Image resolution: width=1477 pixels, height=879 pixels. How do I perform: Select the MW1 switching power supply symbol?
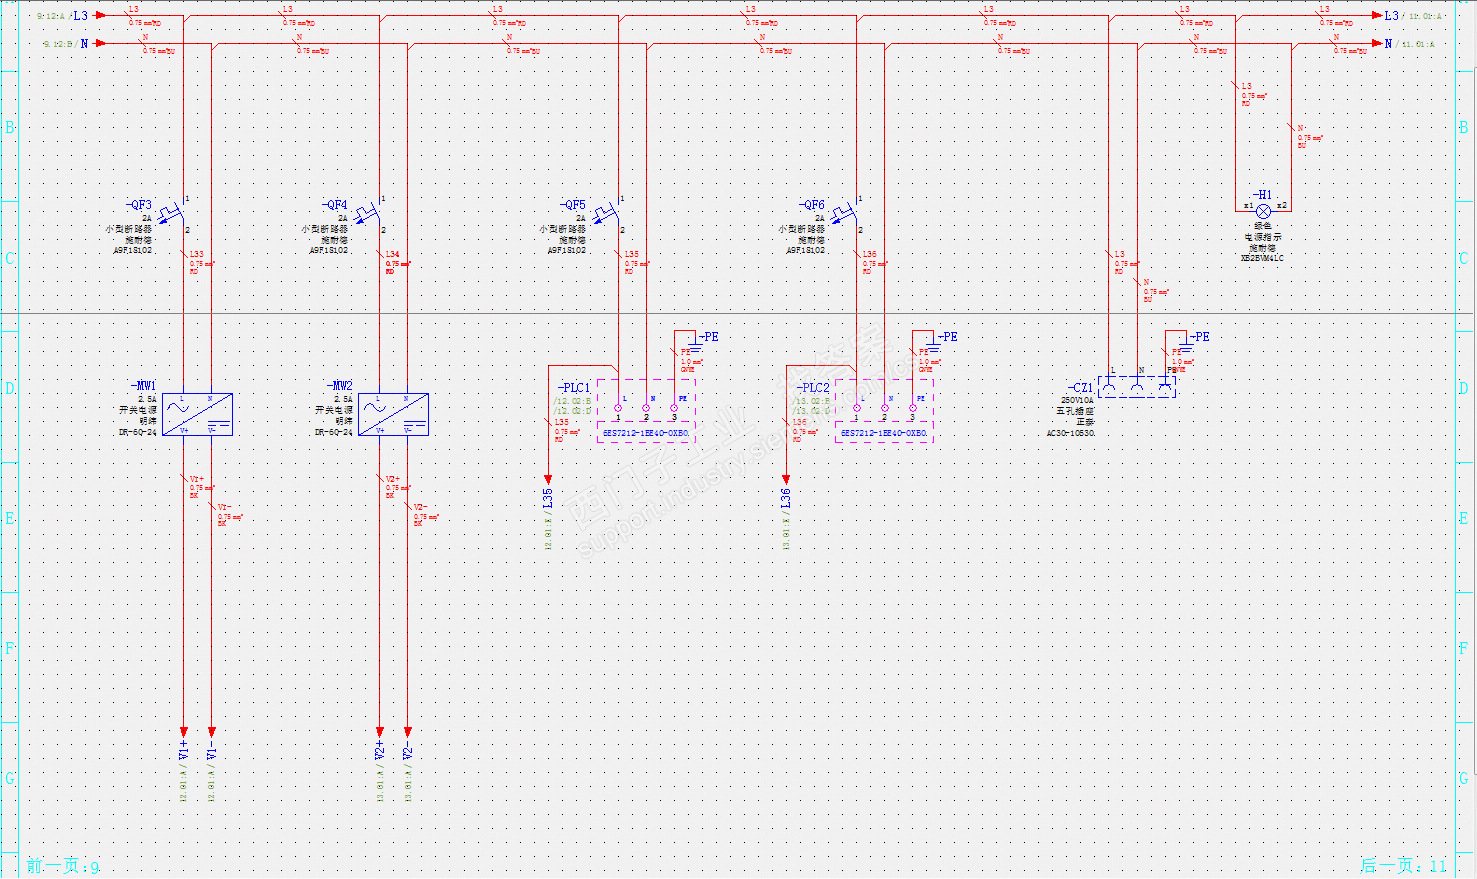tap(197, 414)
